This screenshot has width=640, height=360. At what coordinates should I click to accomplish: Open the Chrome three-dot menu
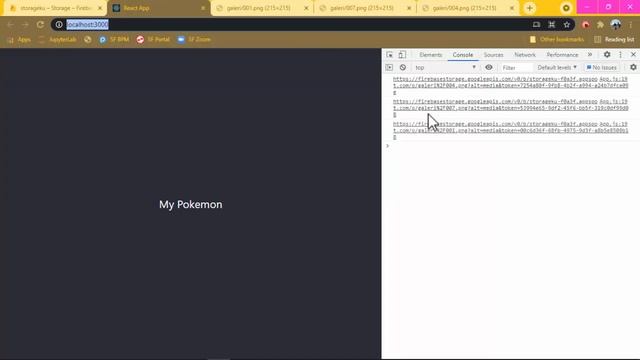[631, 25]
